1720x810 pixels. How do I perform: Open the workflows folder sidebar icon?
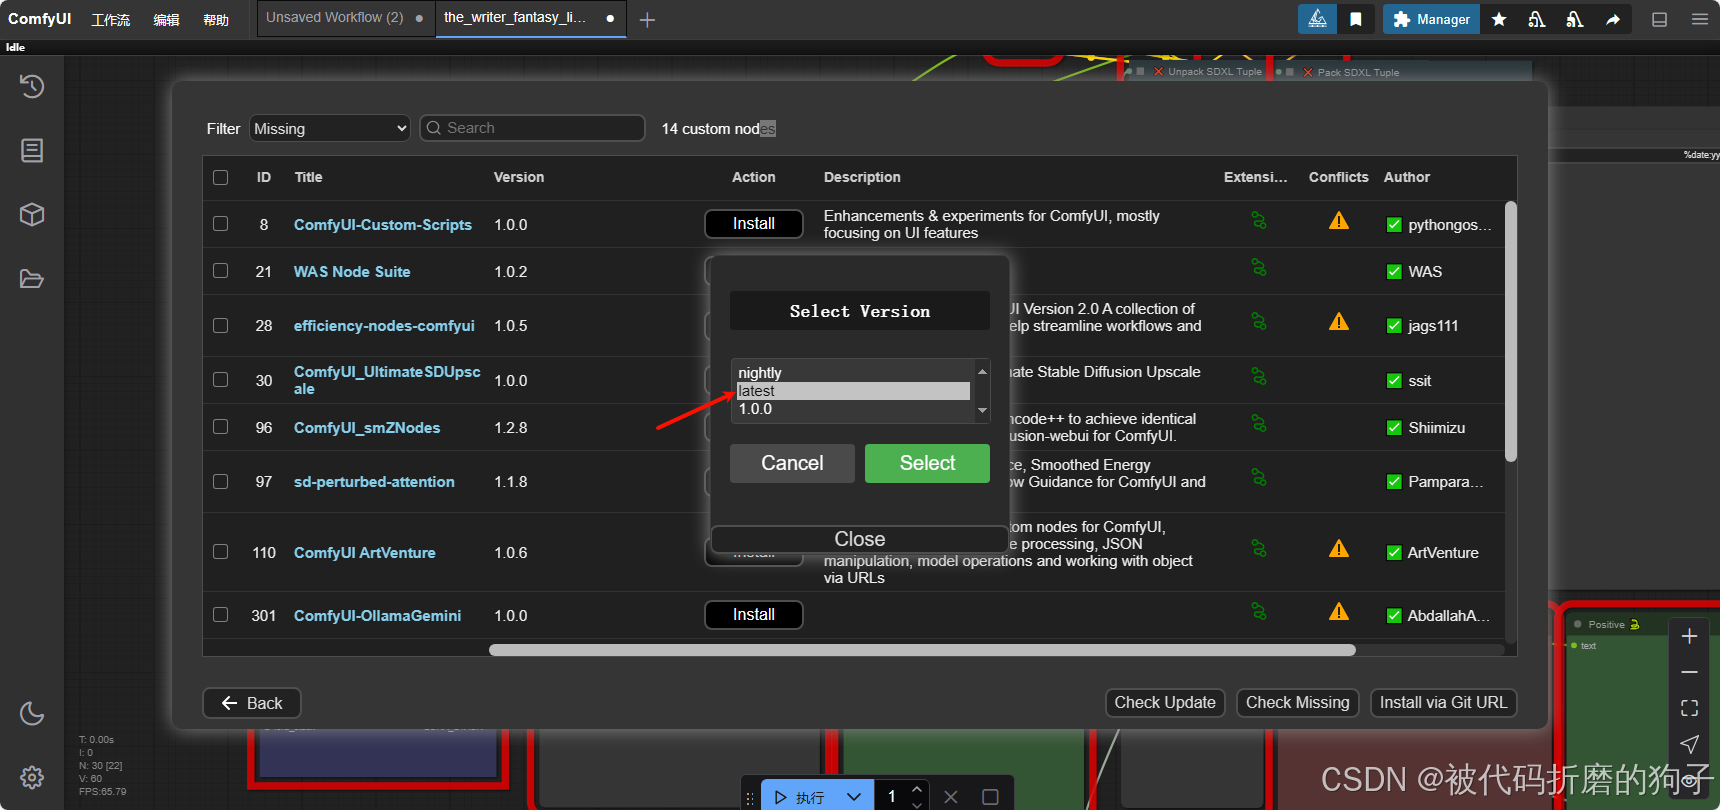click(x=32, y=278)
